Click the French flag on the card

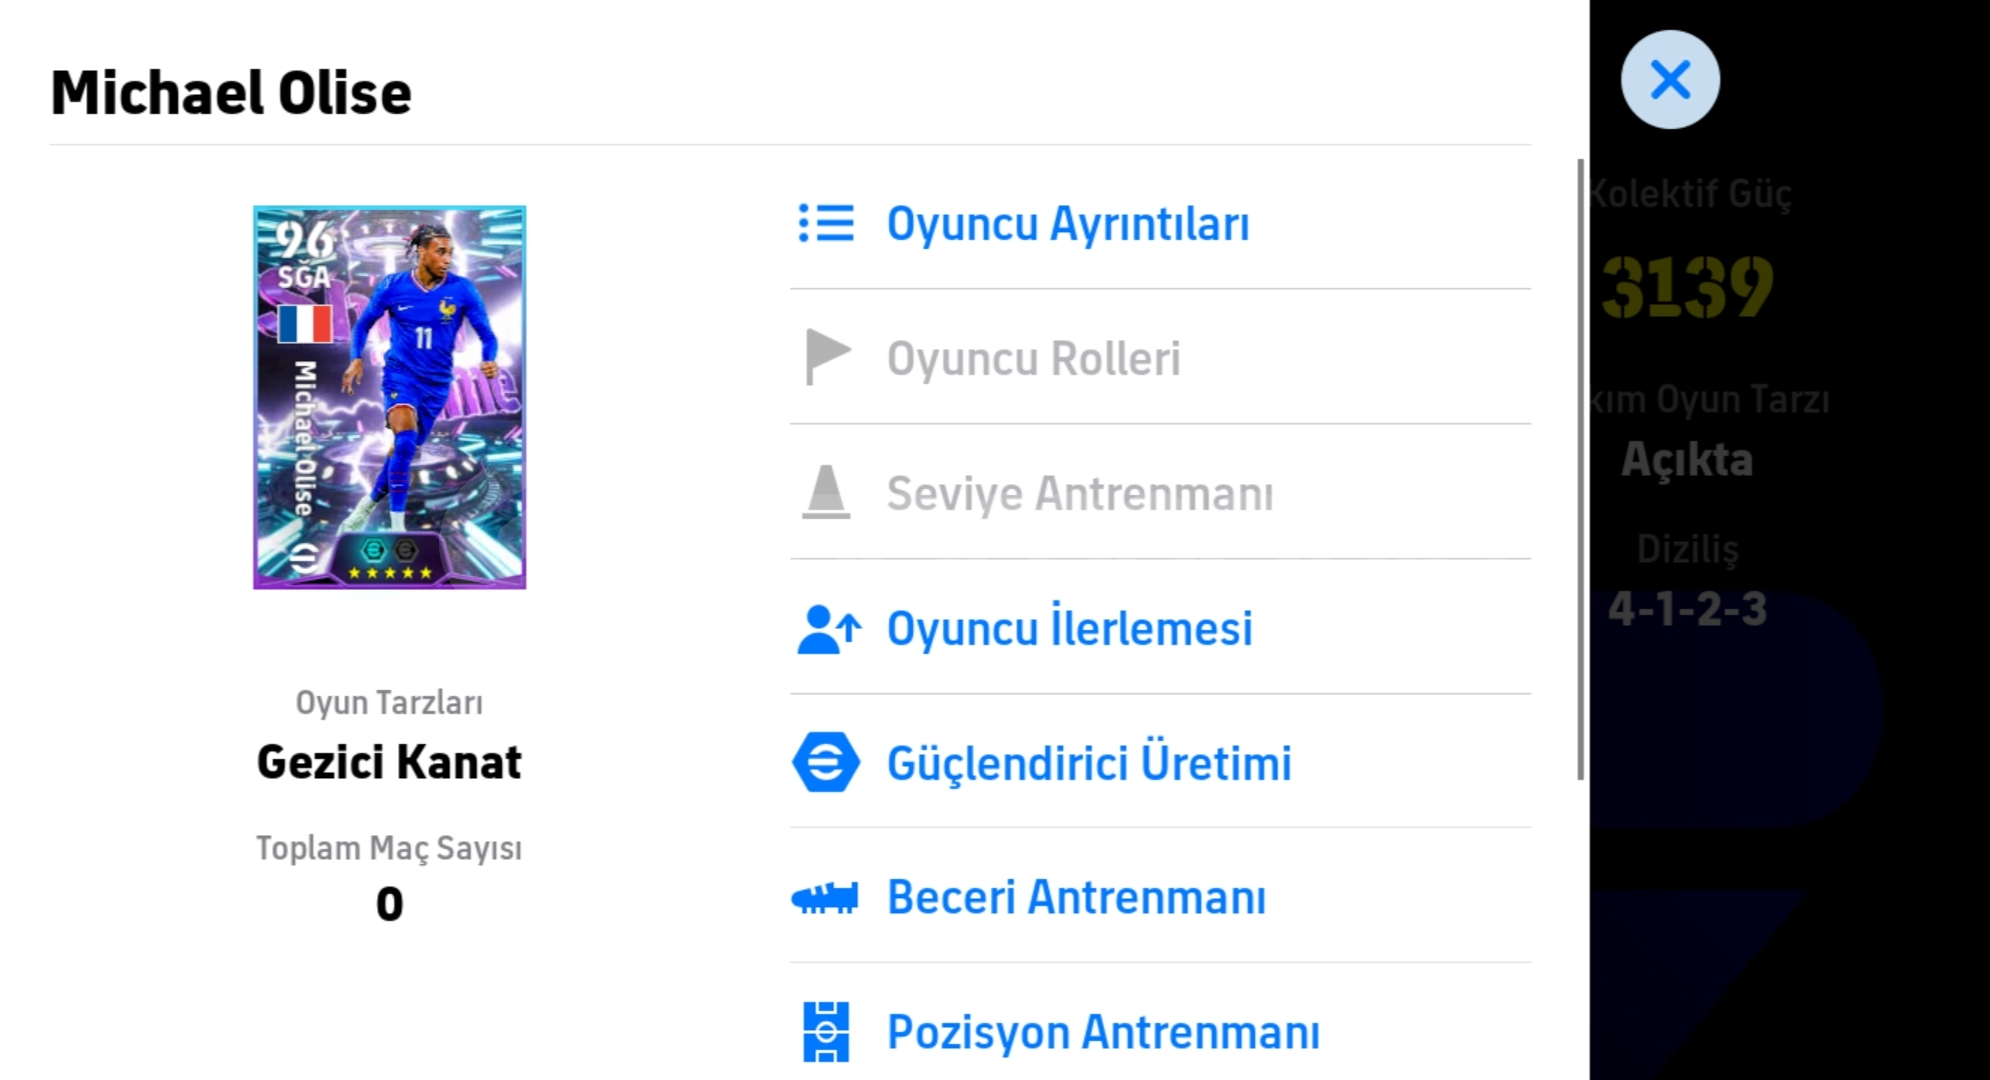point(305,324)
